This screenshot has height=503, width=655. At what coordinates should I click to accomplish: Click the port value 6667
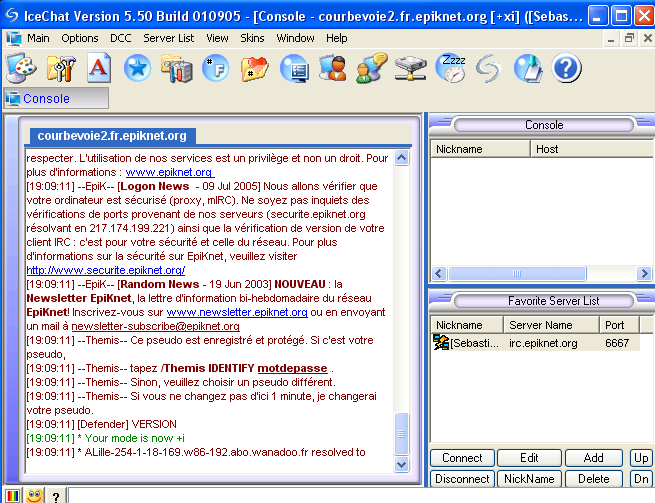pyautogui.click(x=617, y=343)
